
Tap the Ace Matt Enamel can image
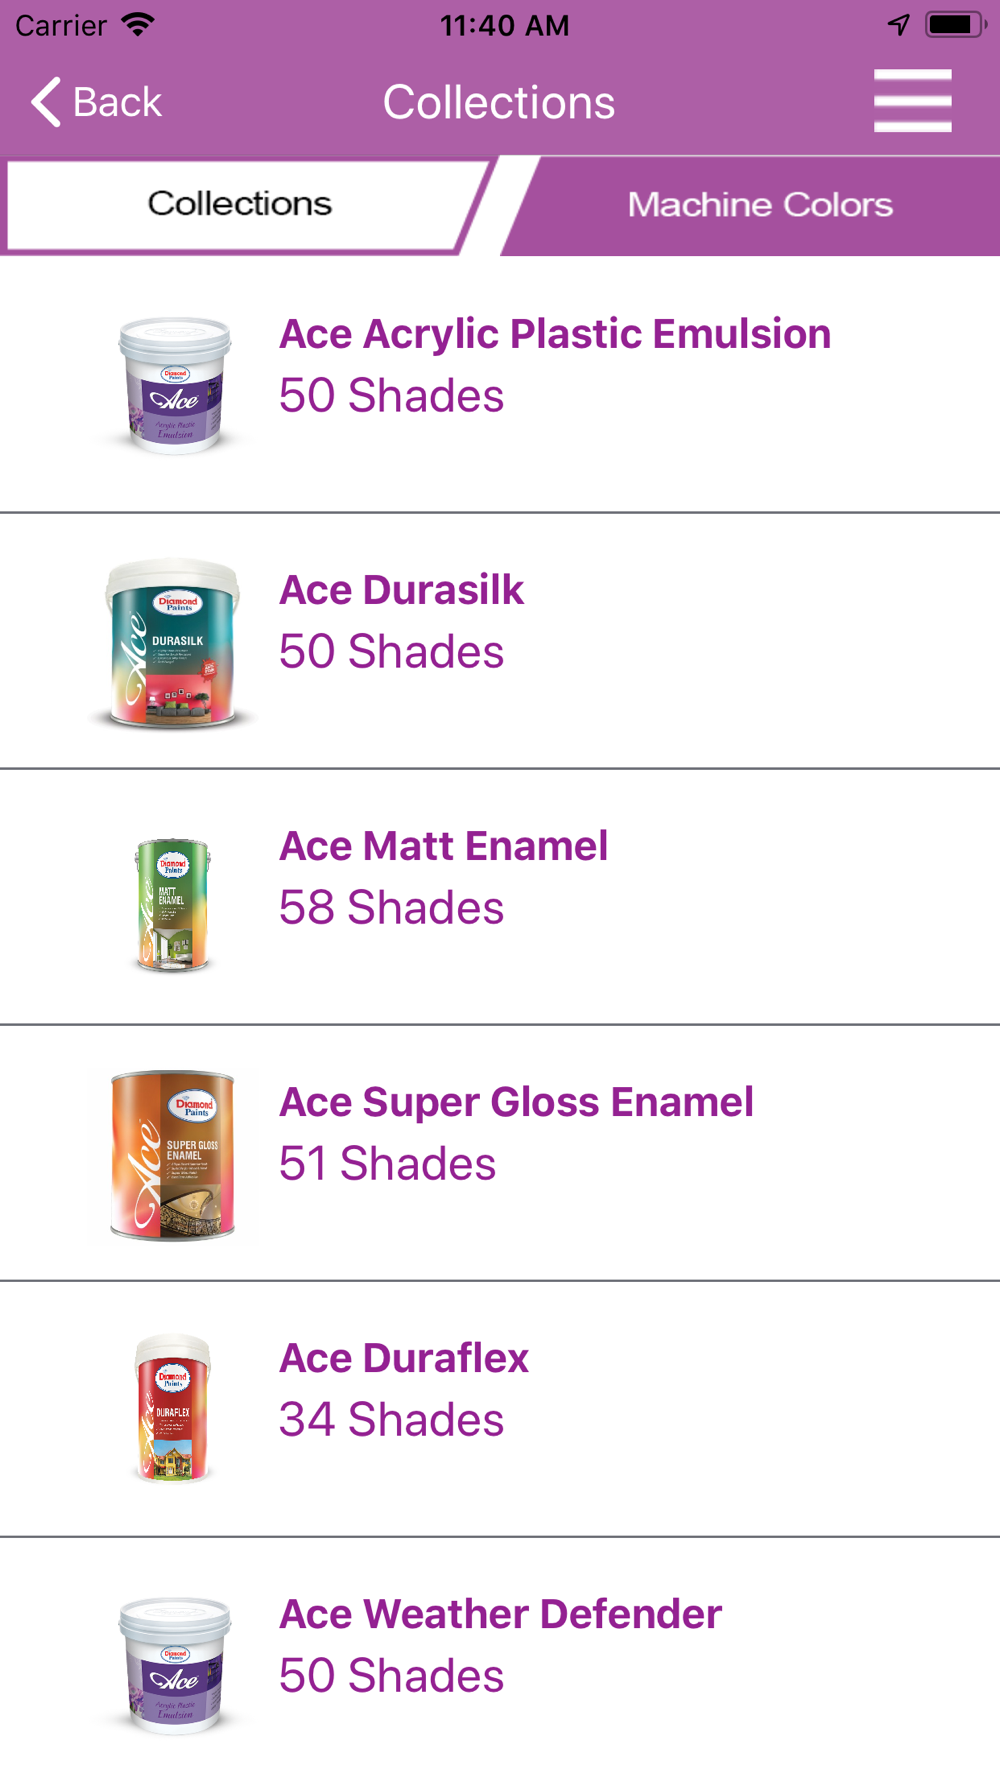pyautogui.click(x=173, y=905)
